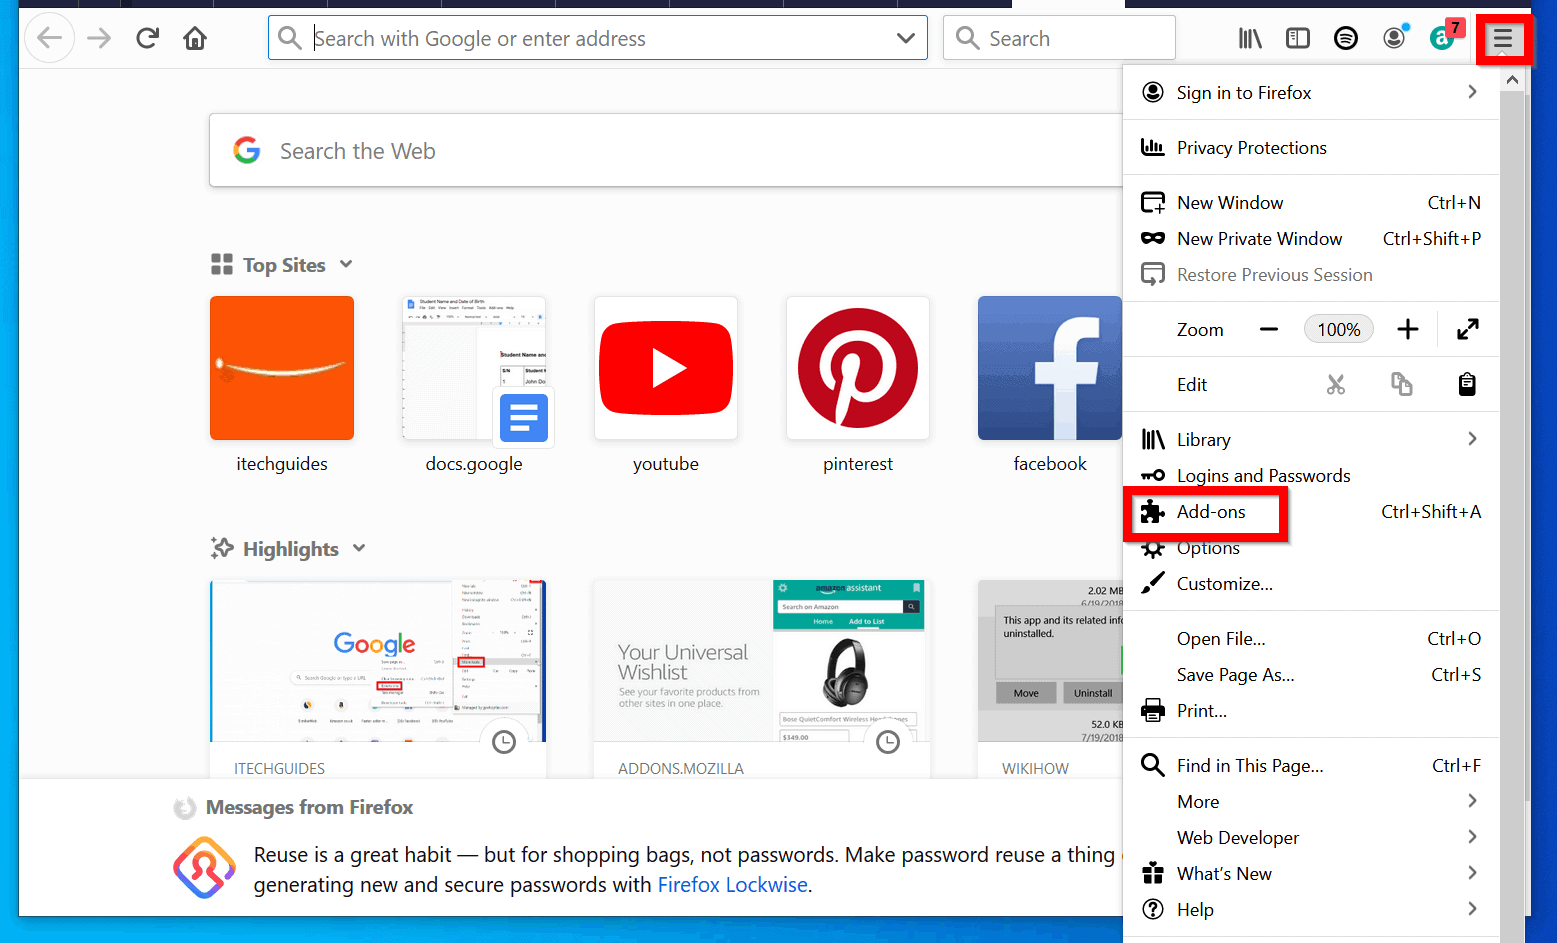
Task: Click the Customize brush icon
Action: pyautogui.click(x=1152, y=583)
